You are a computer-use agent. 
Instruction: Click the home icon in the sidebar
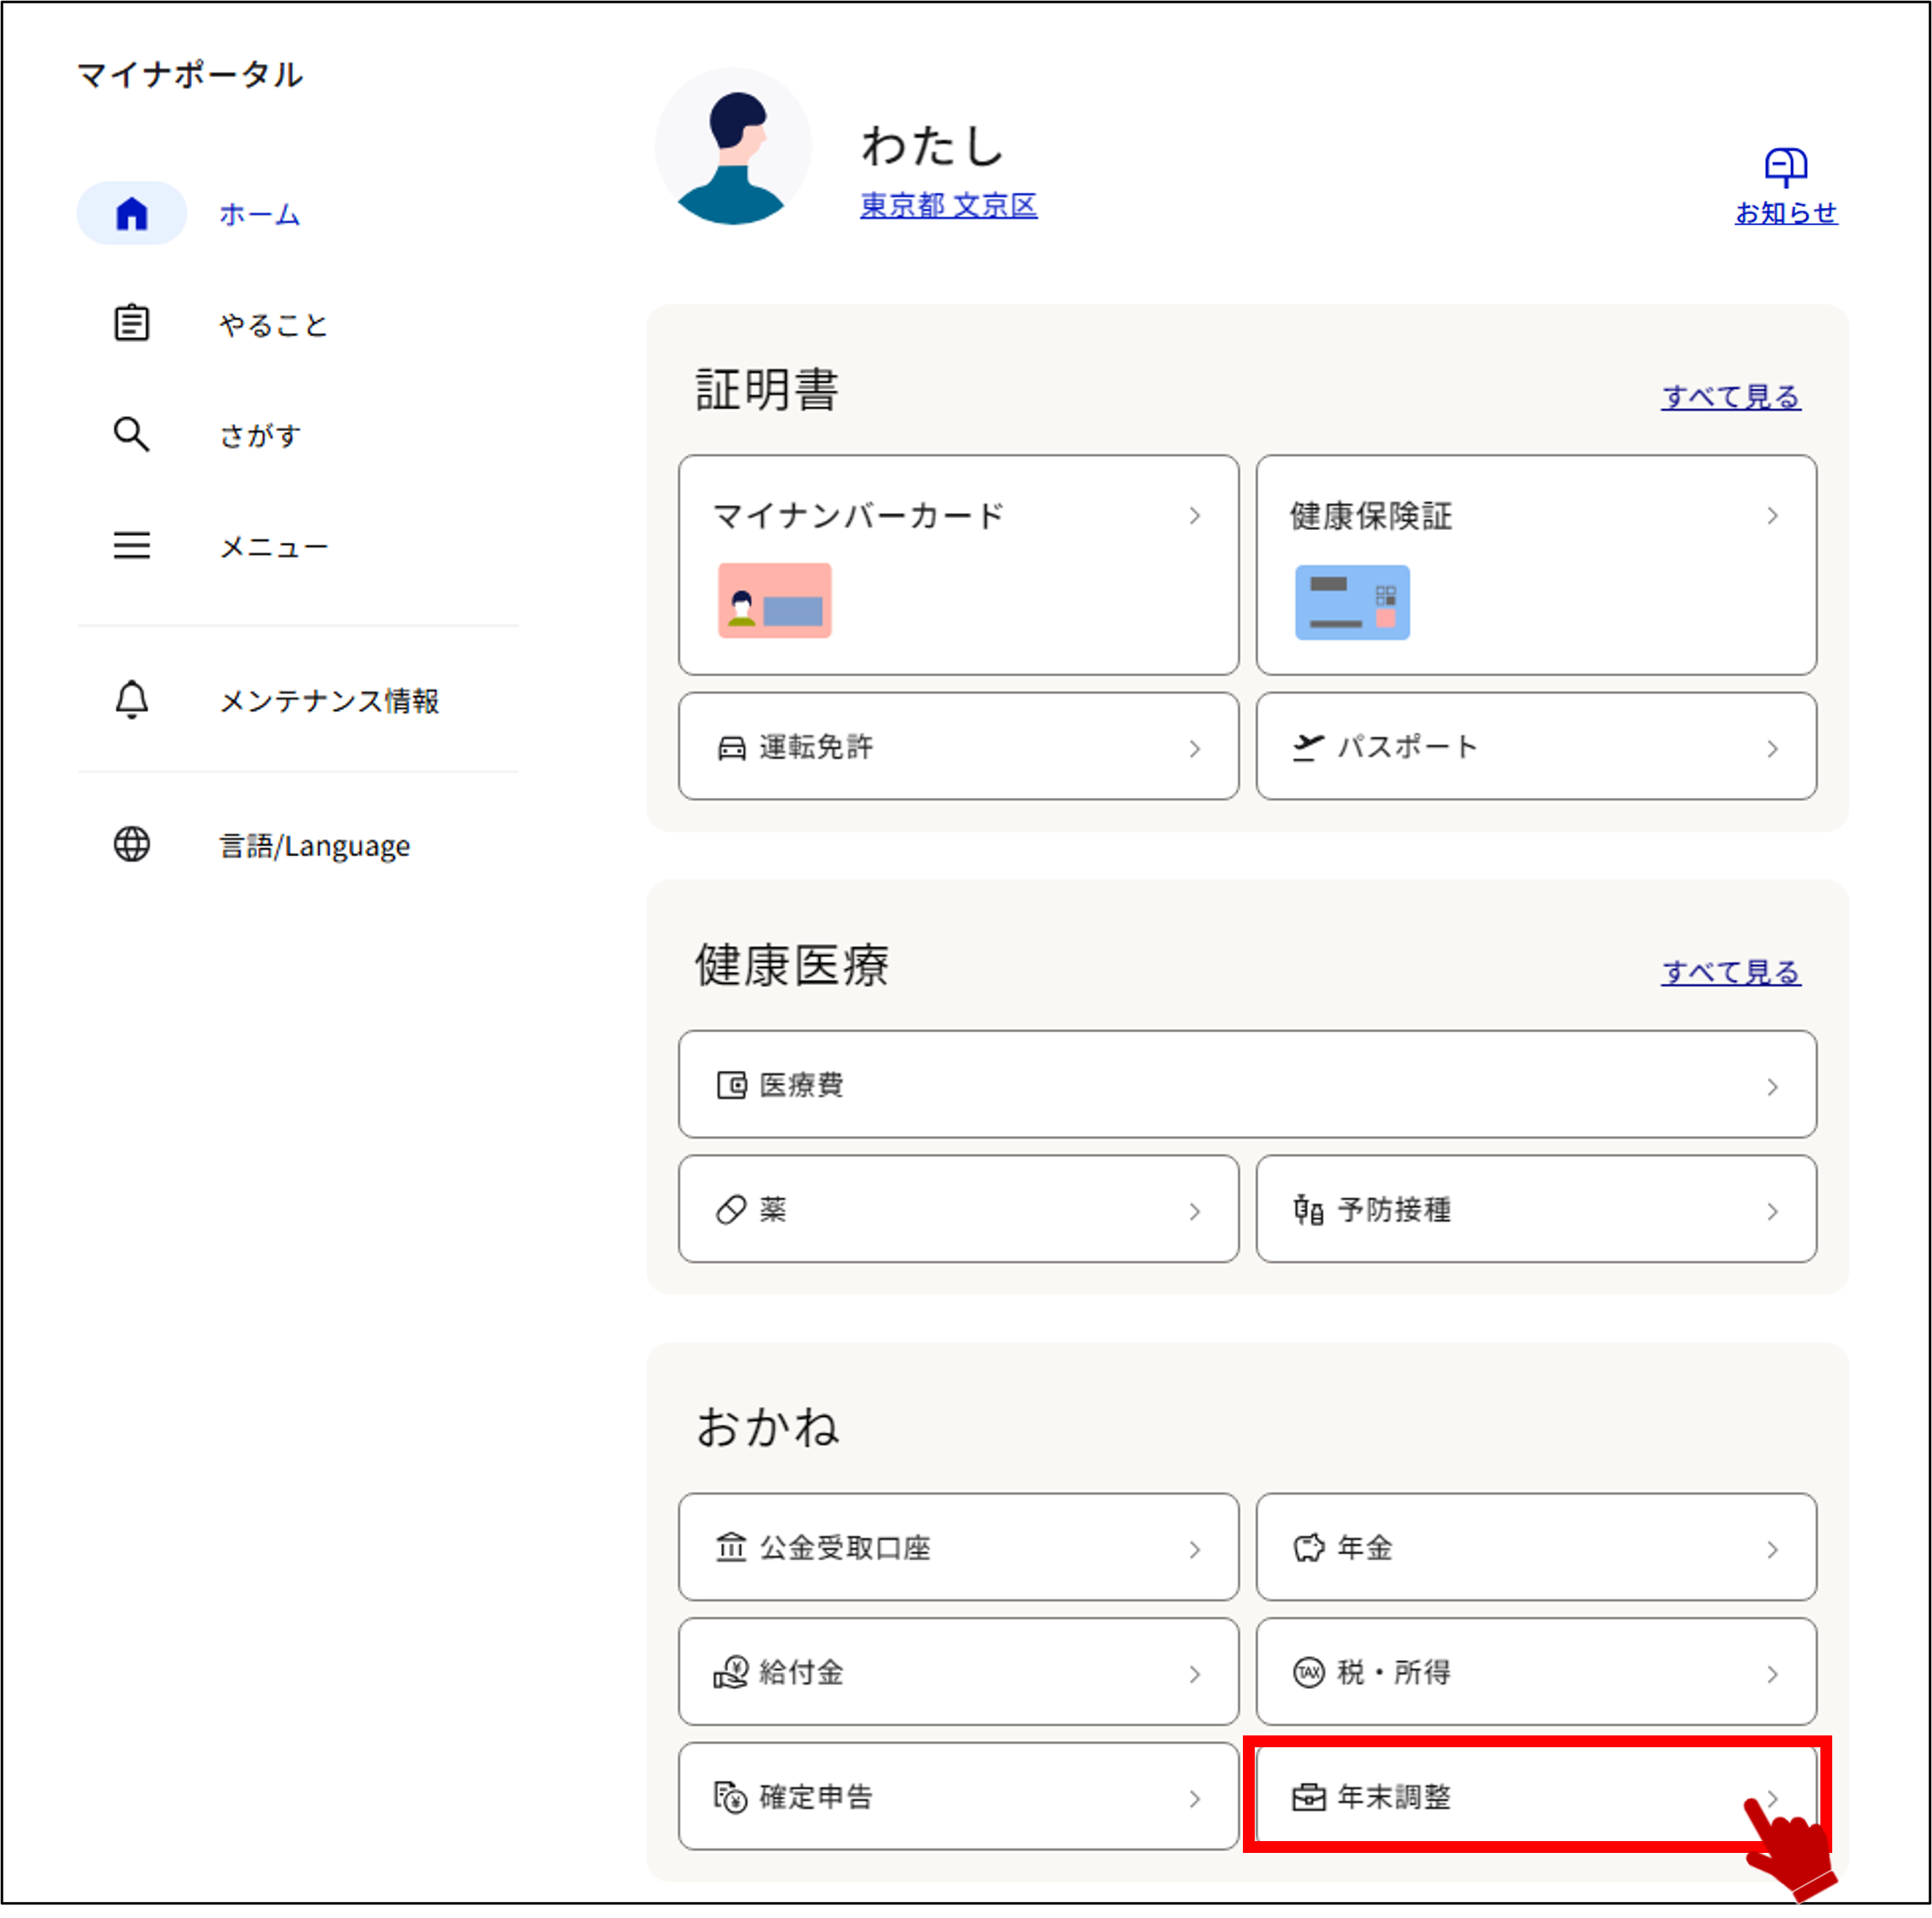132,214
